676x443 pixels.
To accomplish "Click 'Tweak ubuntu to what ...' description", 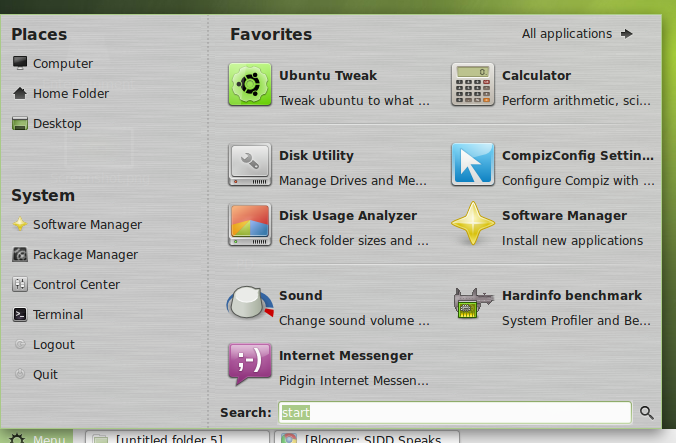I will click(354, 100).
